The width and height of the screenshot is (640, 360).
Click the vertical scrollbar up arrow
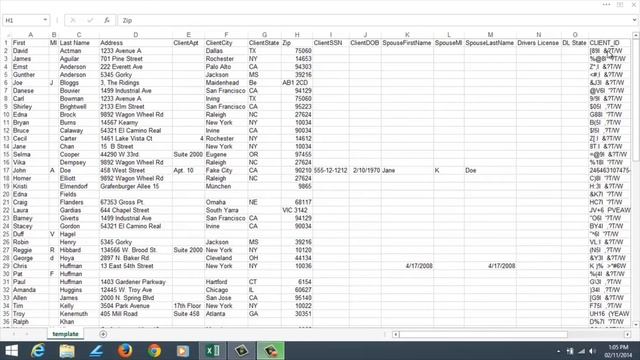click(636, 36)
